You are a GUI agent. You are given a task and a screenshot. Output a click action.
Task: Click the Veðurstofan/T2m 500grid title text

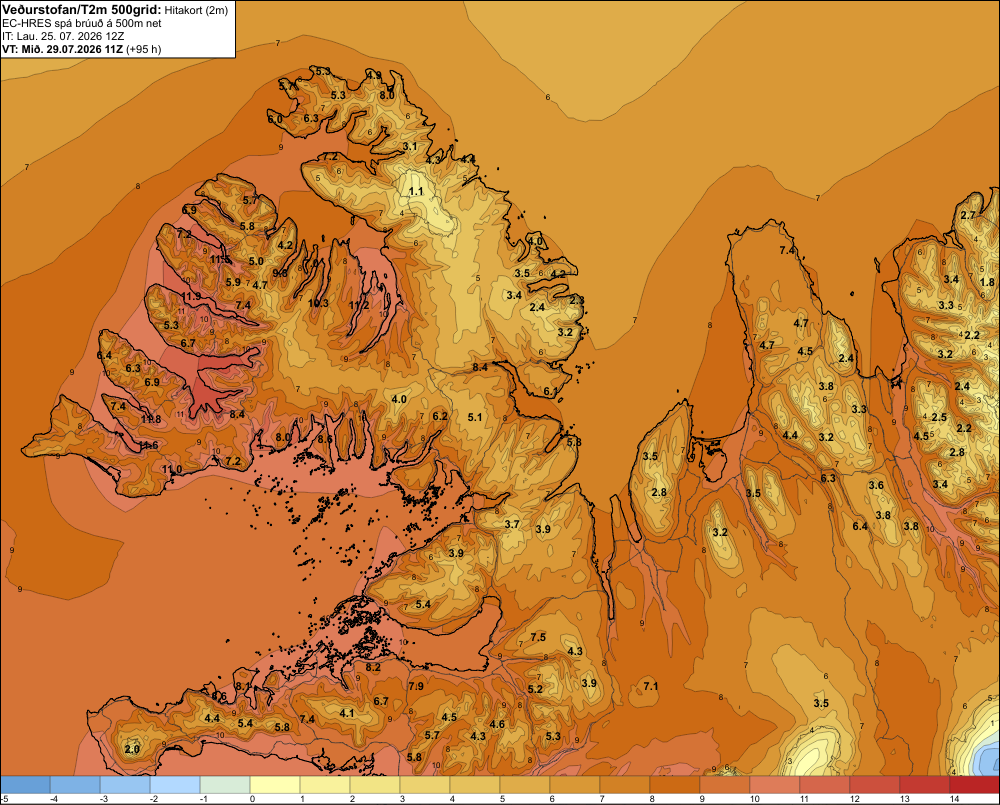click(x=82, y=9)
